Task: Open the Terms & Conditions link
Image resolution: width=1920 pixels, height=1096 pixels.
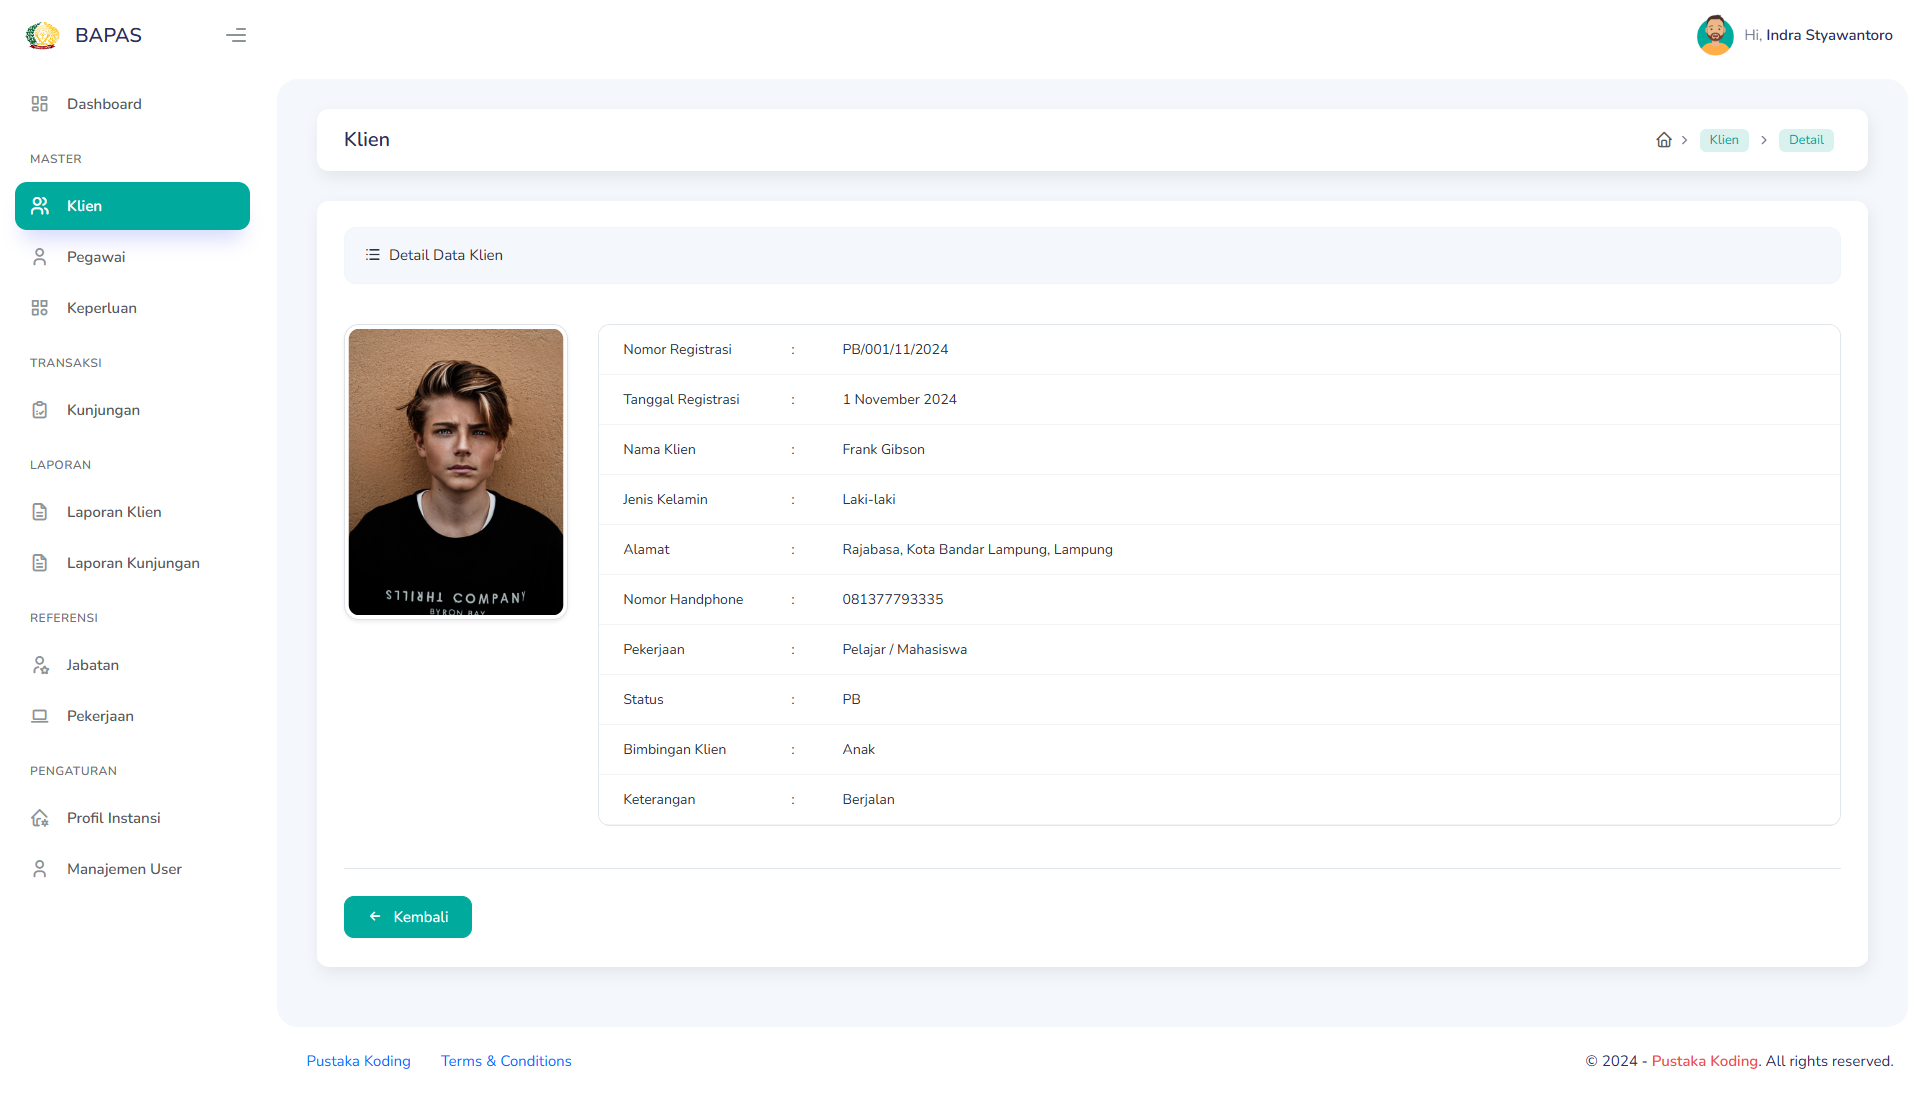Action: [x=506, y=1061]
